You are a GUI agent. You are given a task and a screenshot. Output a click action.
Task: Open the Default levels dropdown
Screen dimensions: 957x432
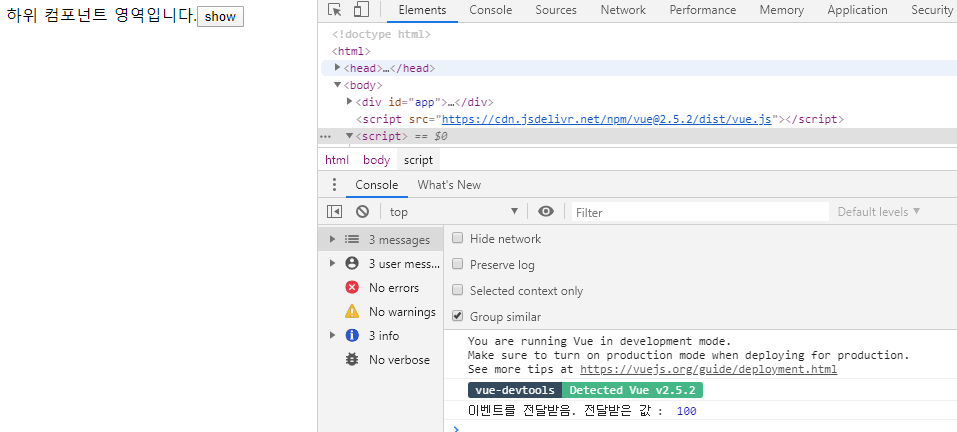click(878, 212)
